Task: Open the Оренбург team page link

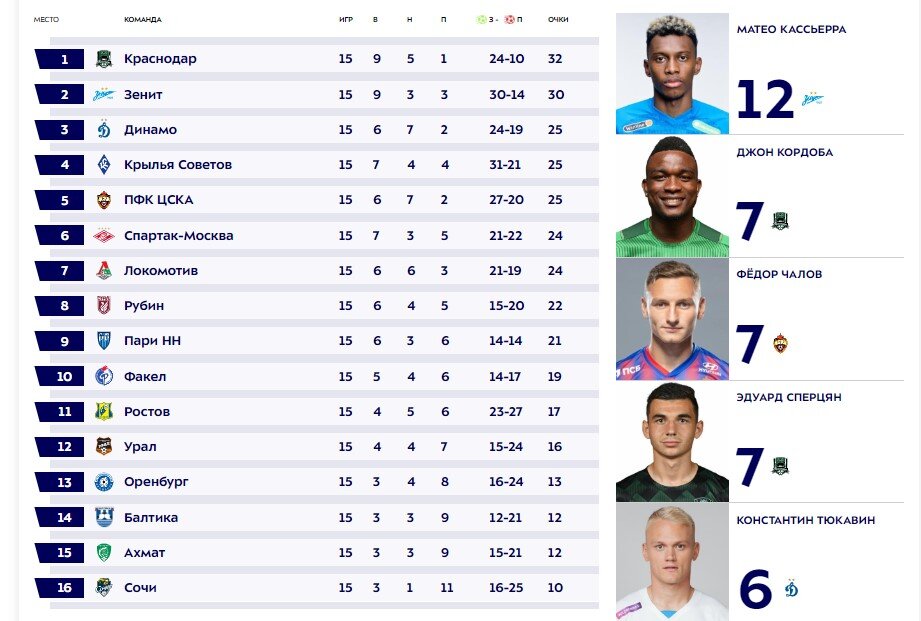Action: (156, 482)
